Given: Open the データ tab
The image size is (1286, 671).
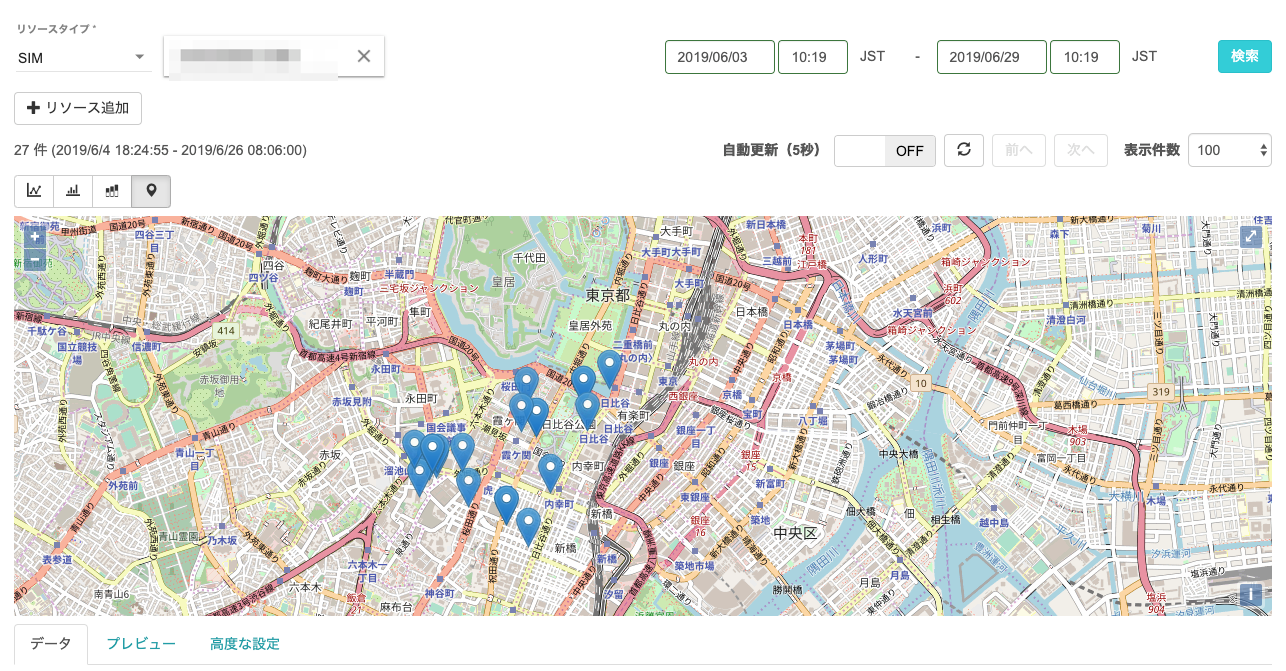Looking at the screenshot, I should 51,644.
